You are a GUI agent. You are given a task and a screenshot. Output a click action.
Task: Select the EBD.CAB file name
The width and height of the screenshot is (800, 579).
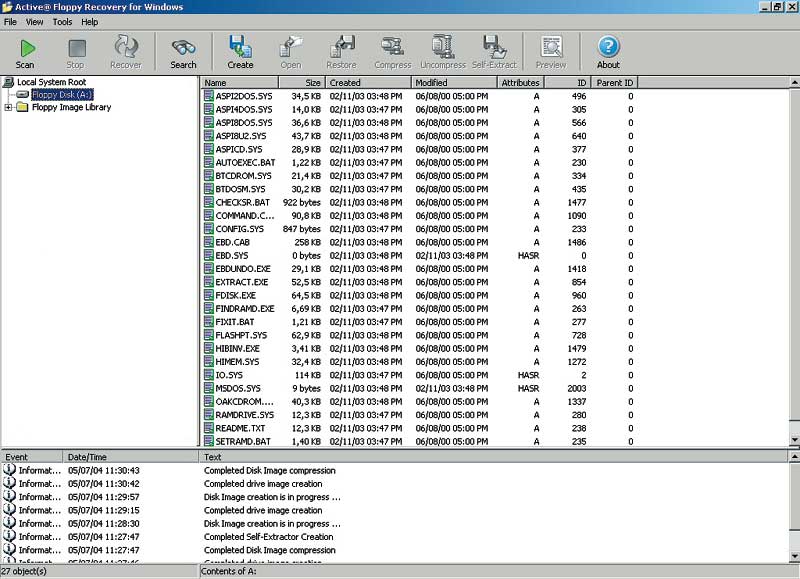tap(232, 242)
